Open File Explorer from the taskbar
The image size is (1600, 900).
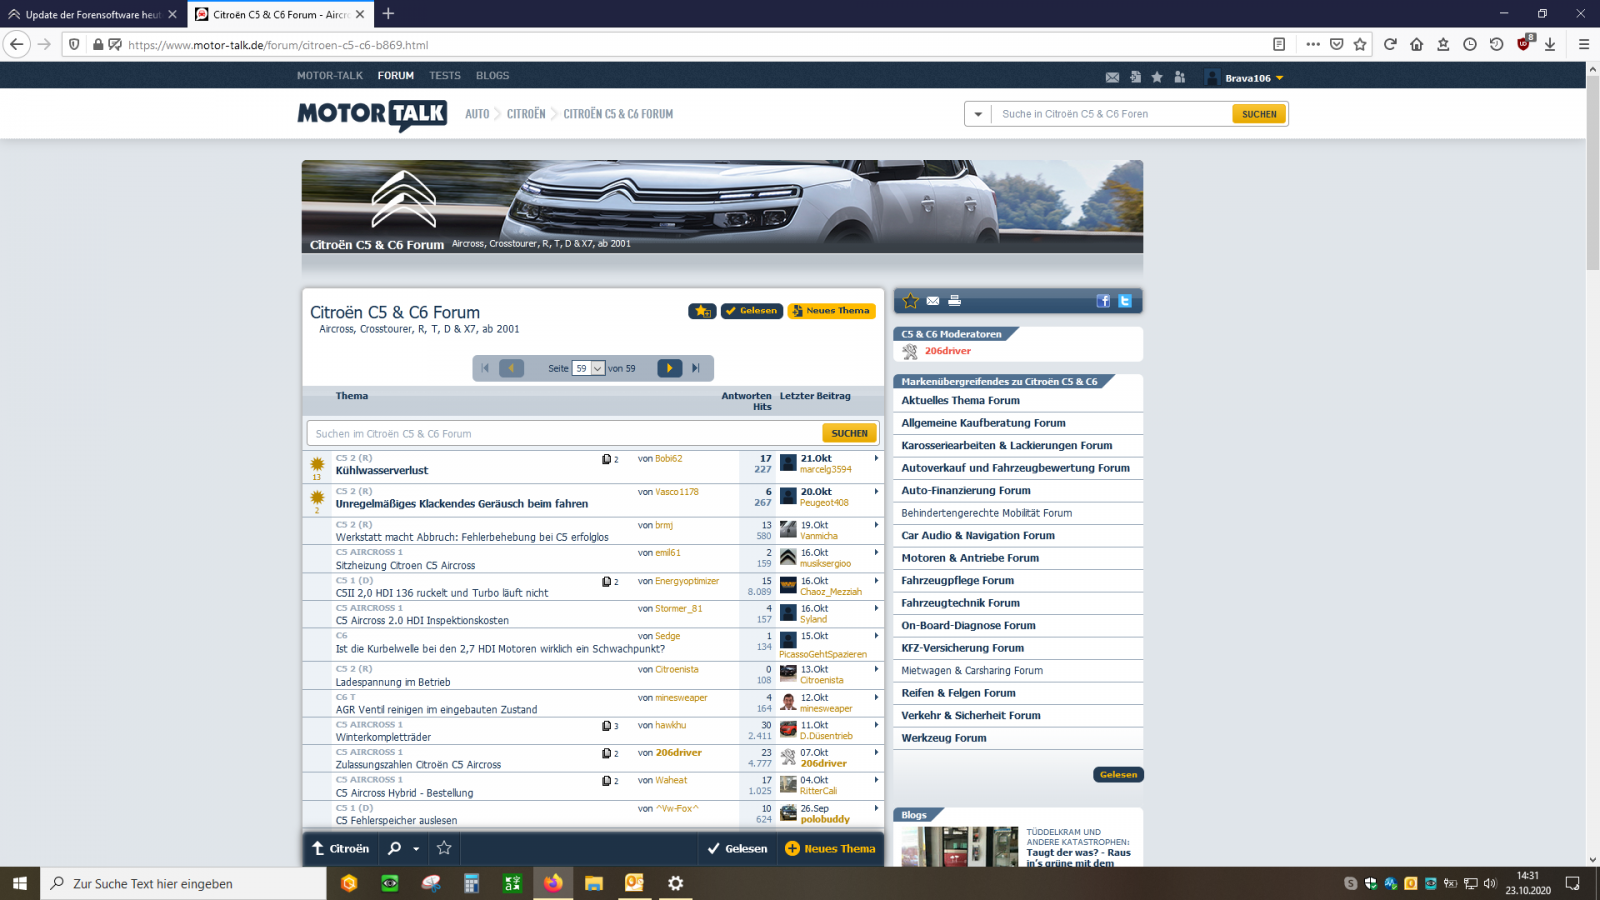(x=594, y=883)
